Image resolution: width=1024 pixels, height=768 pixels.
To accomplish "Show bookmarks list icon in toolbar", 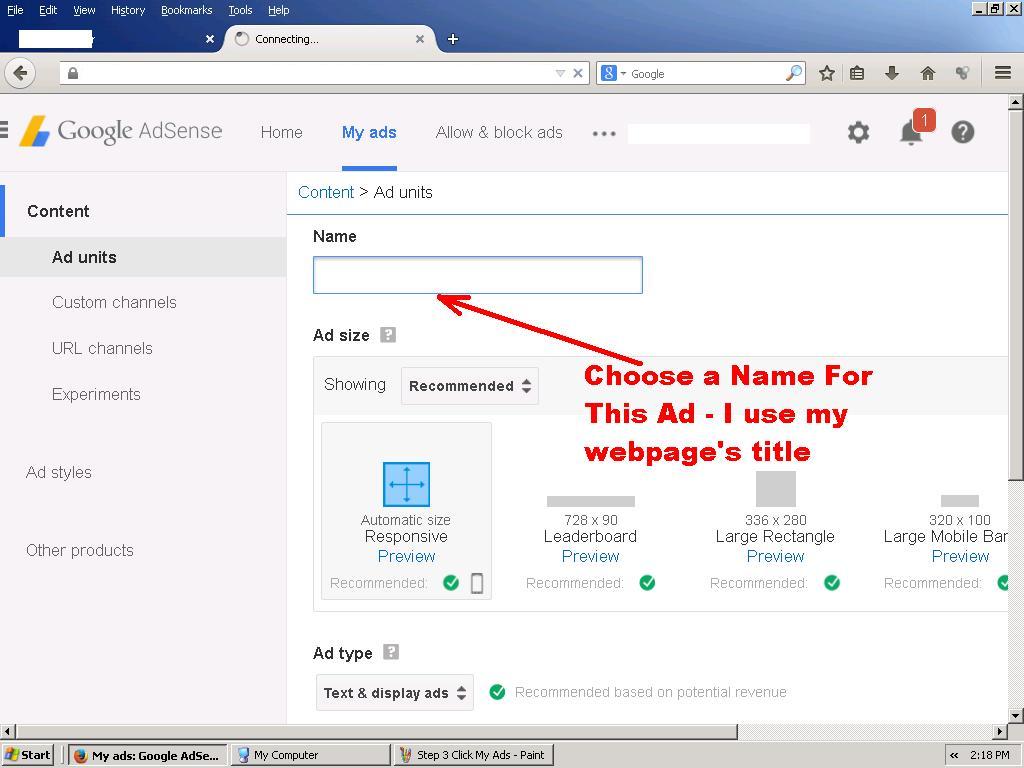I will tap(857, 73).
